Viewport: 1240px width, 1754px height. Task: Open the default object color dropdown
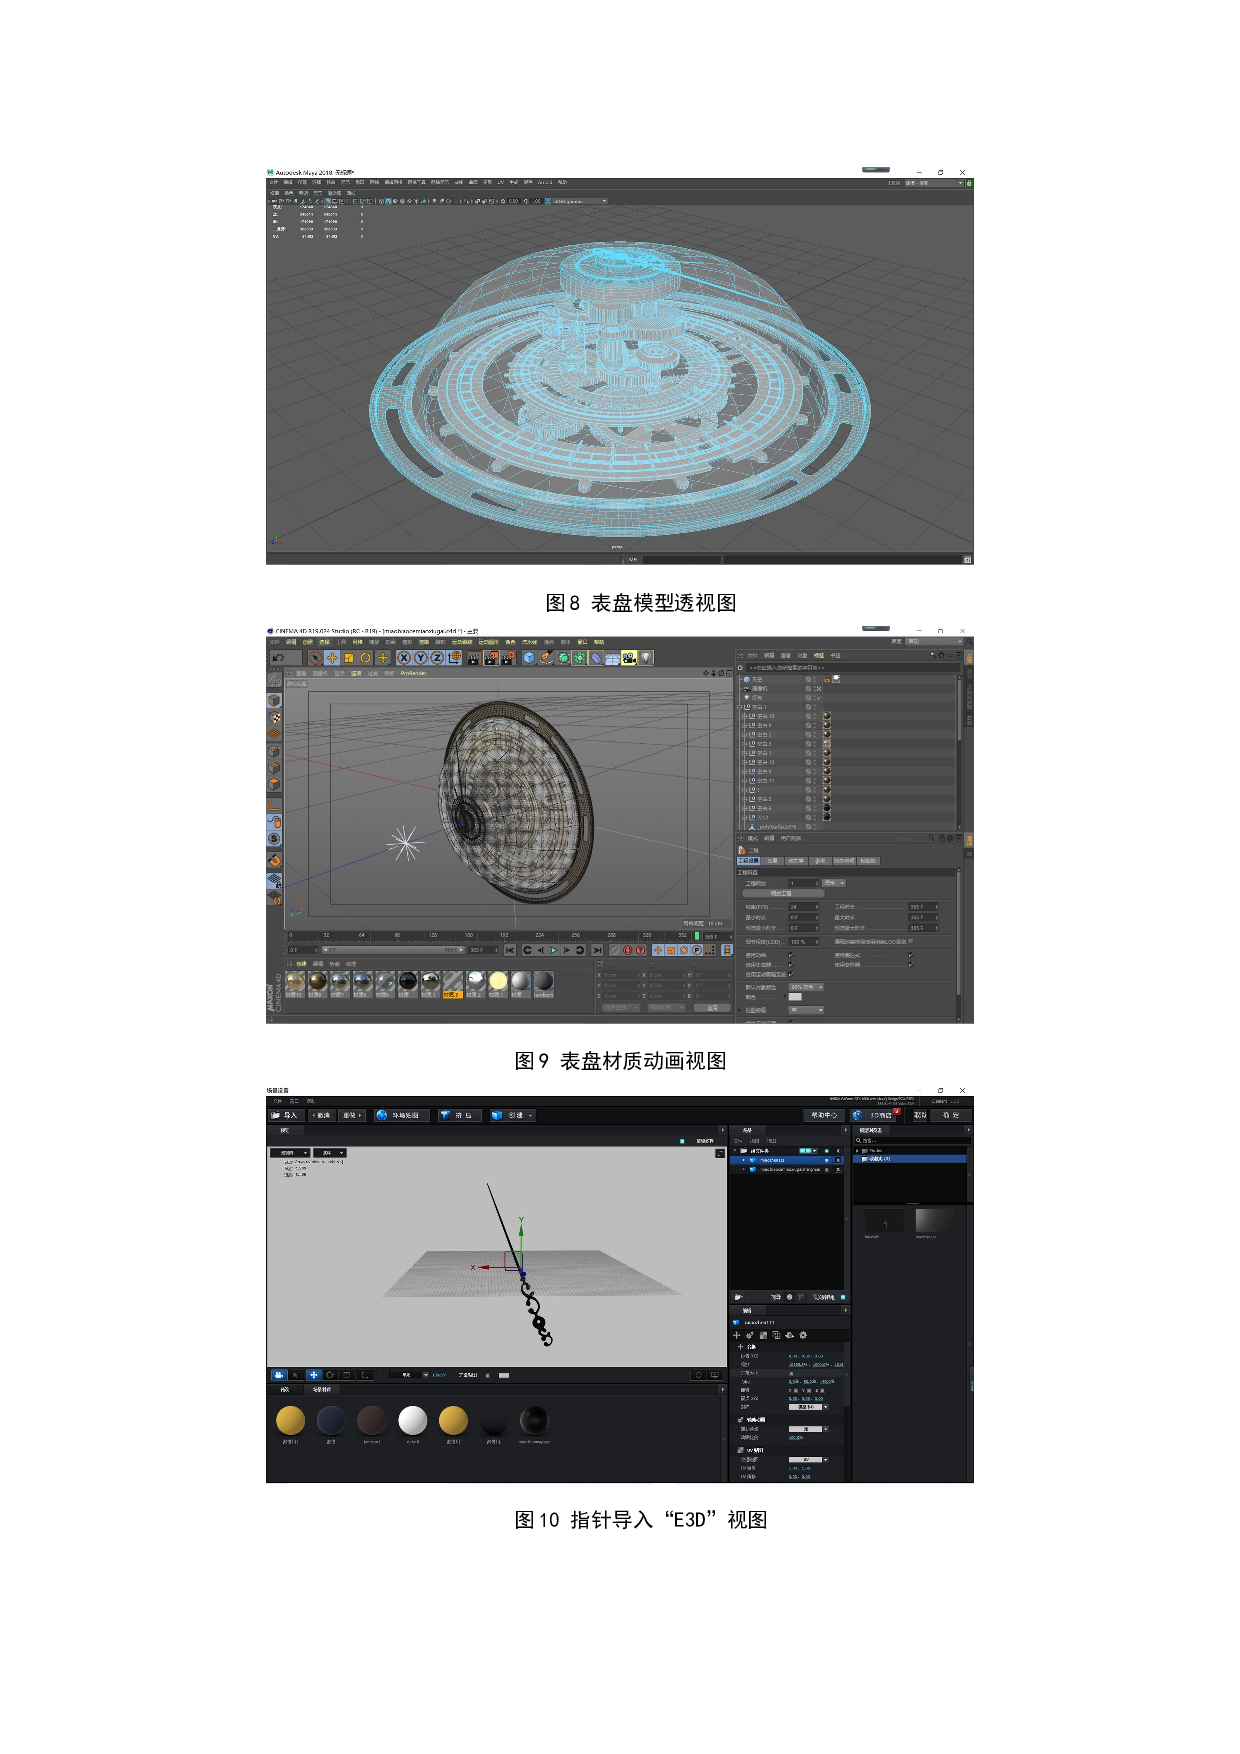[806, 987]
